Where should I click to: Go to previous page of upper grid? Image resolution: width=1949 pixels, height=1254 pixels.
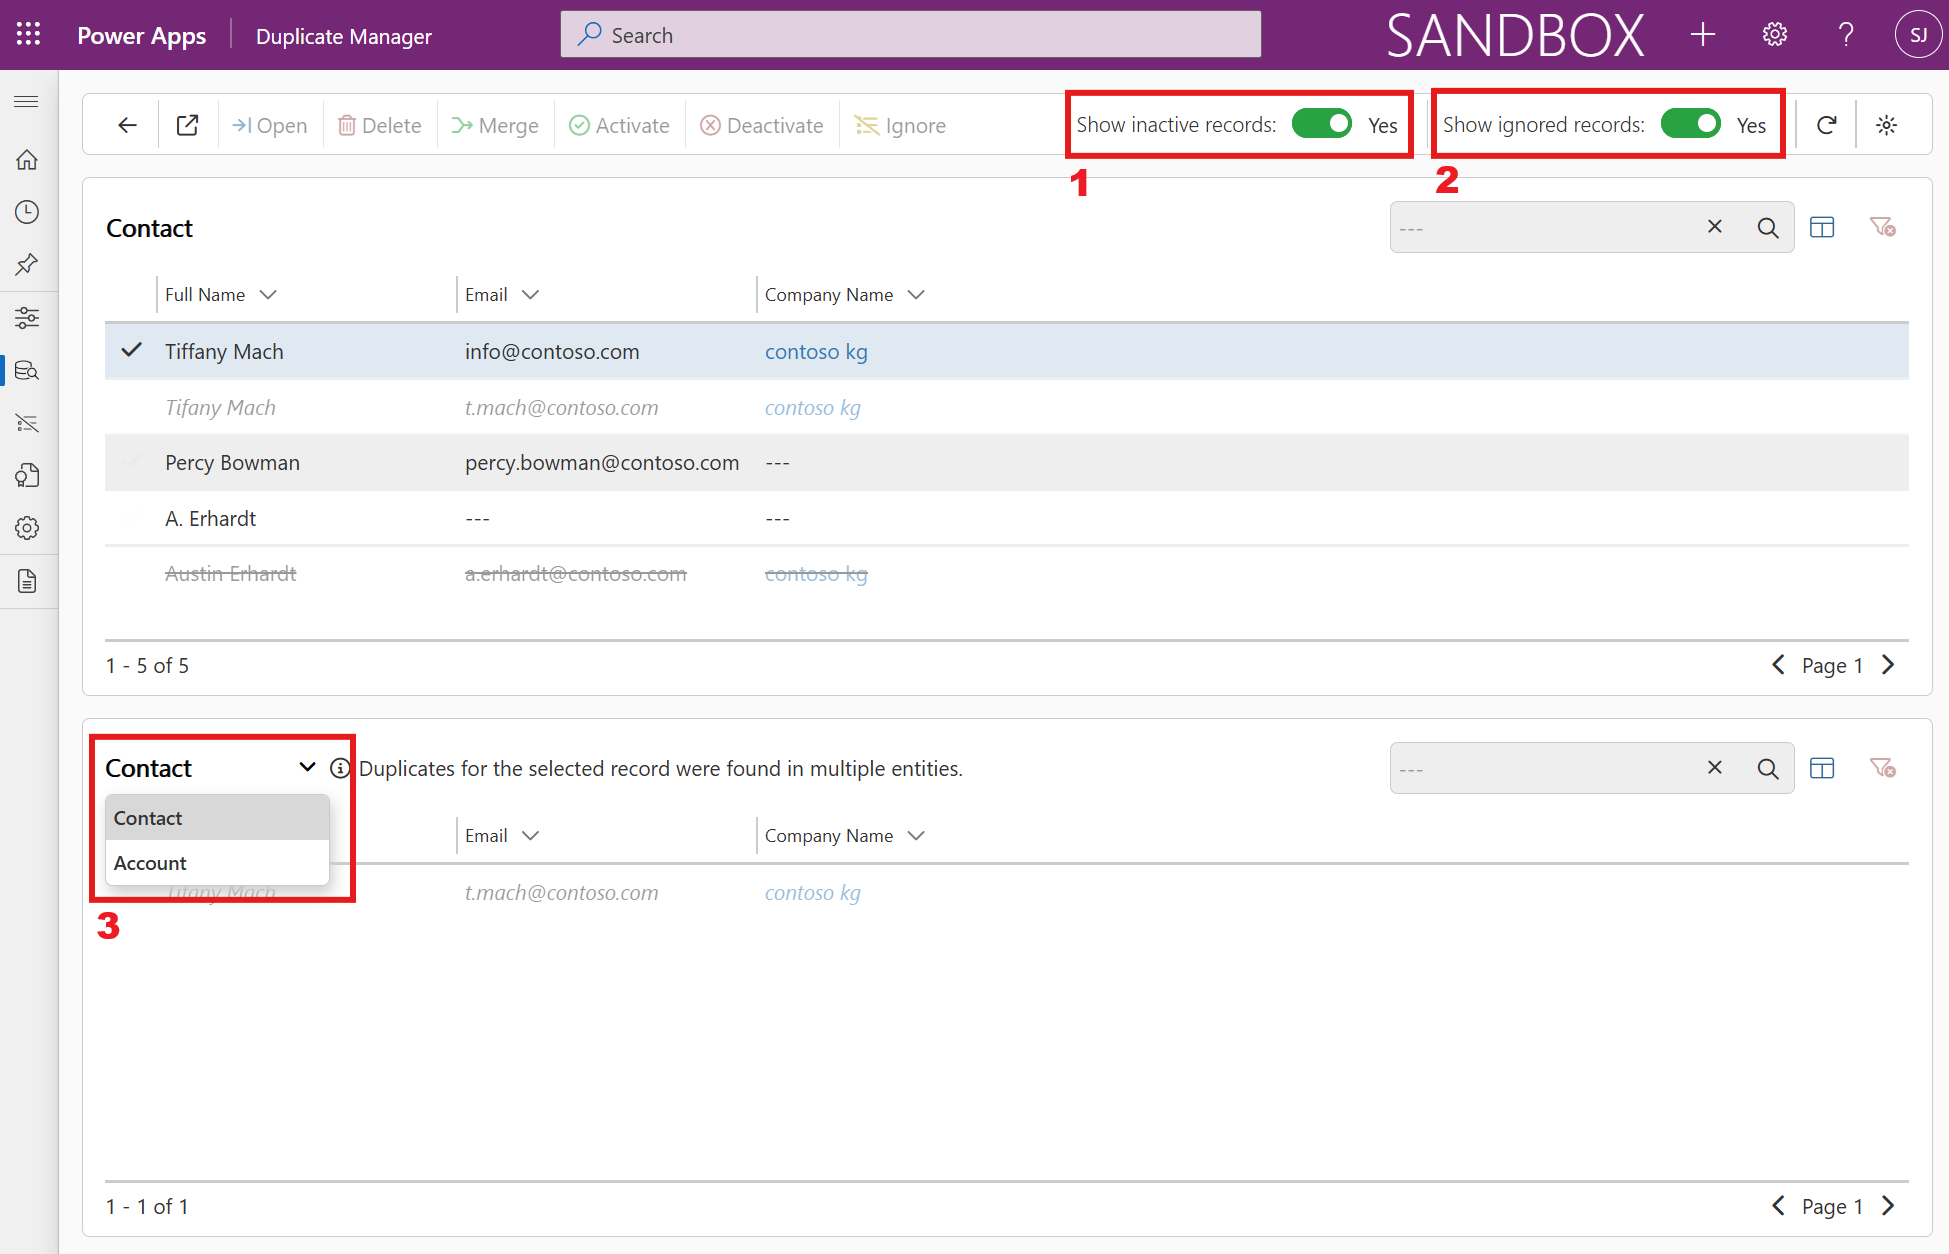point(1778,665)
